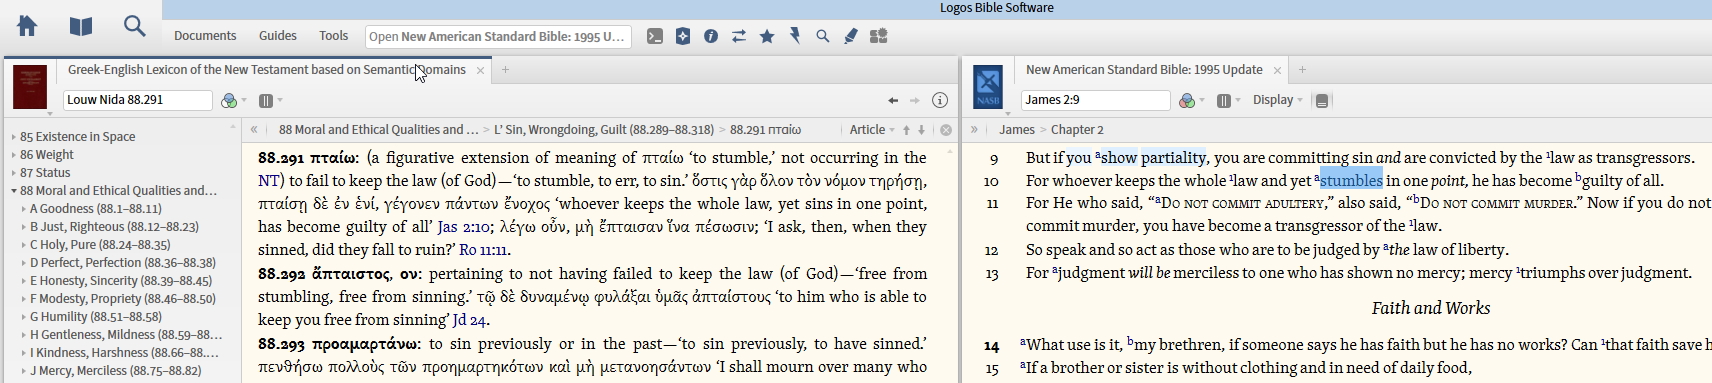Go to the Home page icon
The height and width of the screenshot is (383, 1712).
click(x=27, y=26)
